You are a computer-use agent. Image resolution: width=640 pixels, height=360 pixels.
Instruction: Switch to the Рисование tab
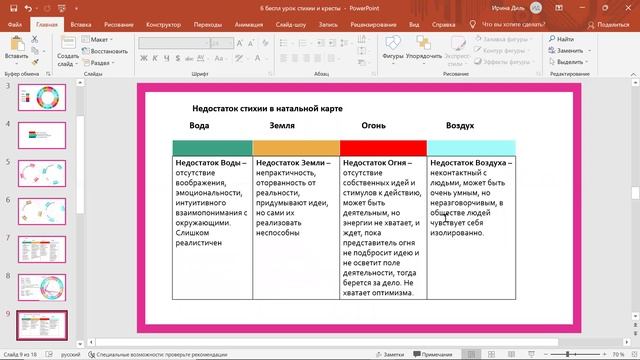pos(118,24)
